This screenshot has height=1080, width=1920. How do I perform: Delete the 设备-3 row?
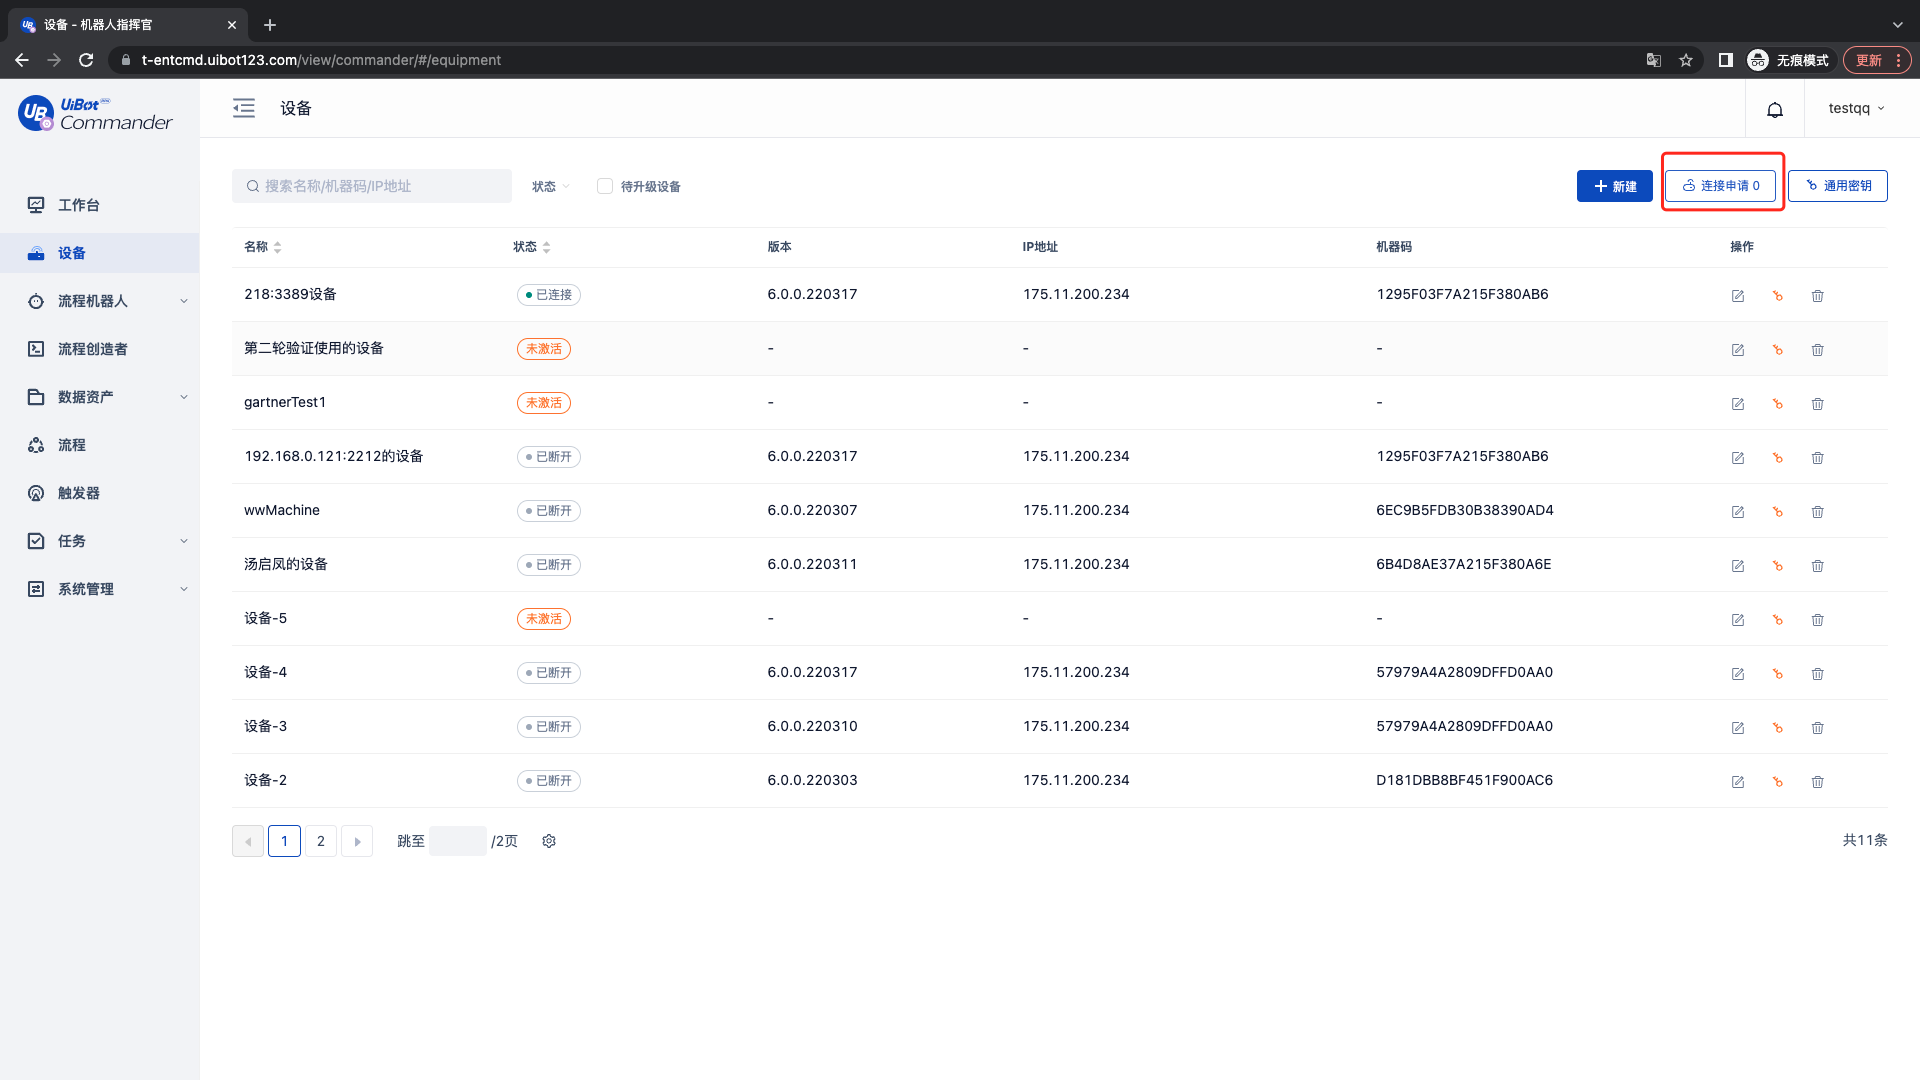[1818, 728]
